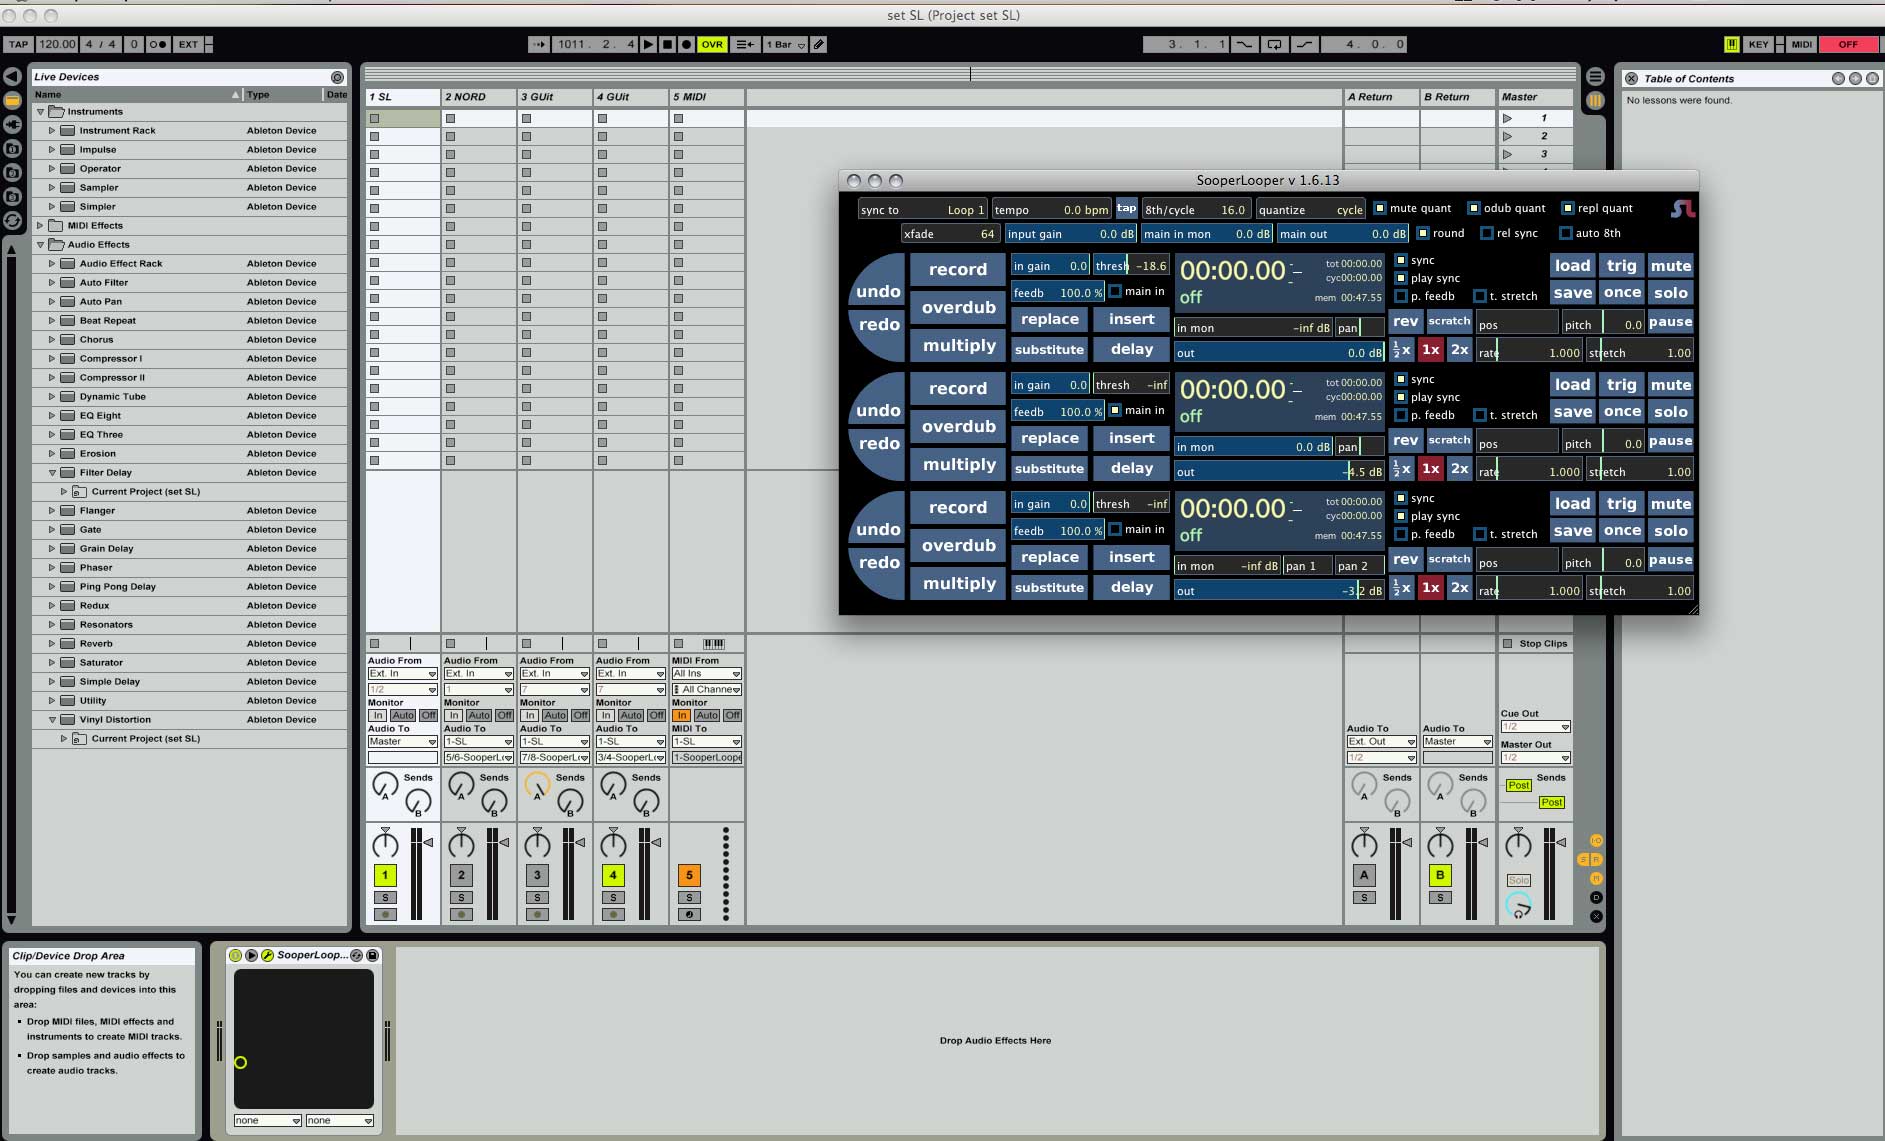Select the 5 MIDI track header
This screenshot has width=1885, height=1141.
click(x=707, y=97)
